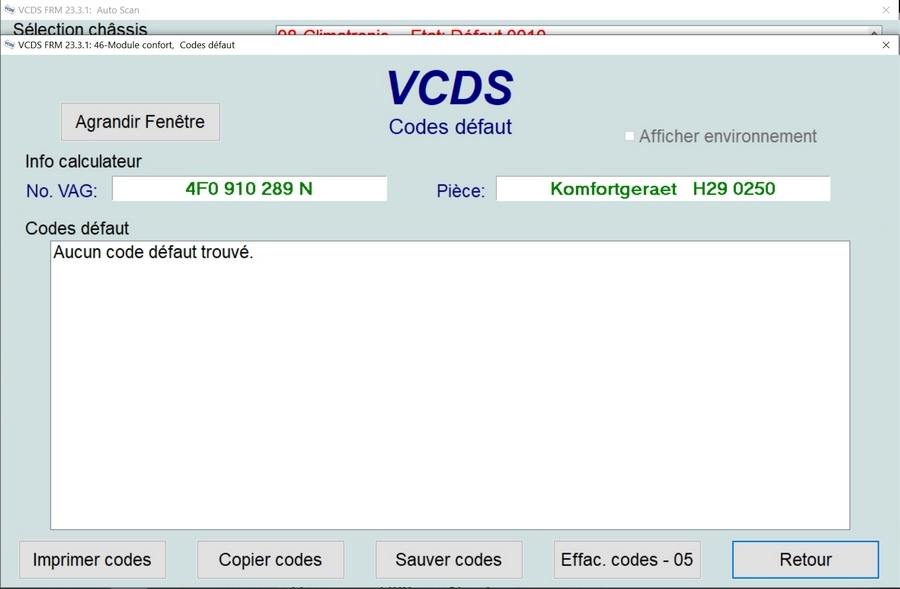Select the text 'Aucun code défaut trouvé.'

point(153,252)
